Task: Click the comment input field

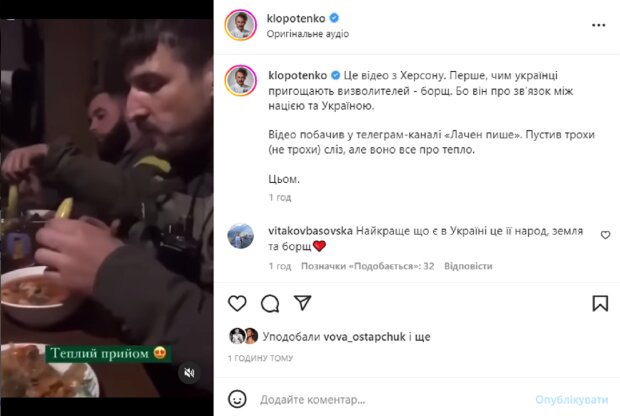Action: pos(393,400)
